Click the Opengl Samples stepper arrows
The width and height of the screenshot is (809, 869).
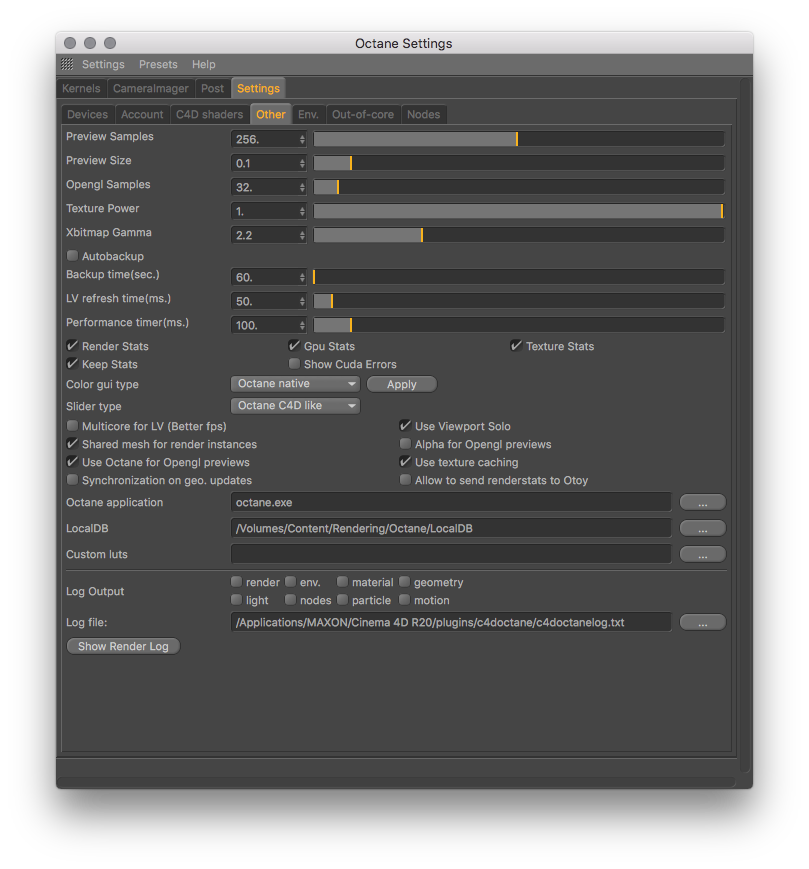[x=302, y=187]
